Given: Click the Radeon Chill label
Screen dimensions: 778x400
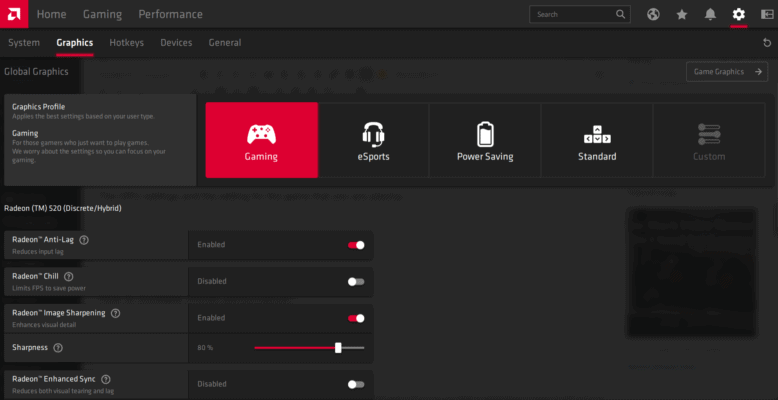Looking at the screenshot, I should click(x=35, y=276).
